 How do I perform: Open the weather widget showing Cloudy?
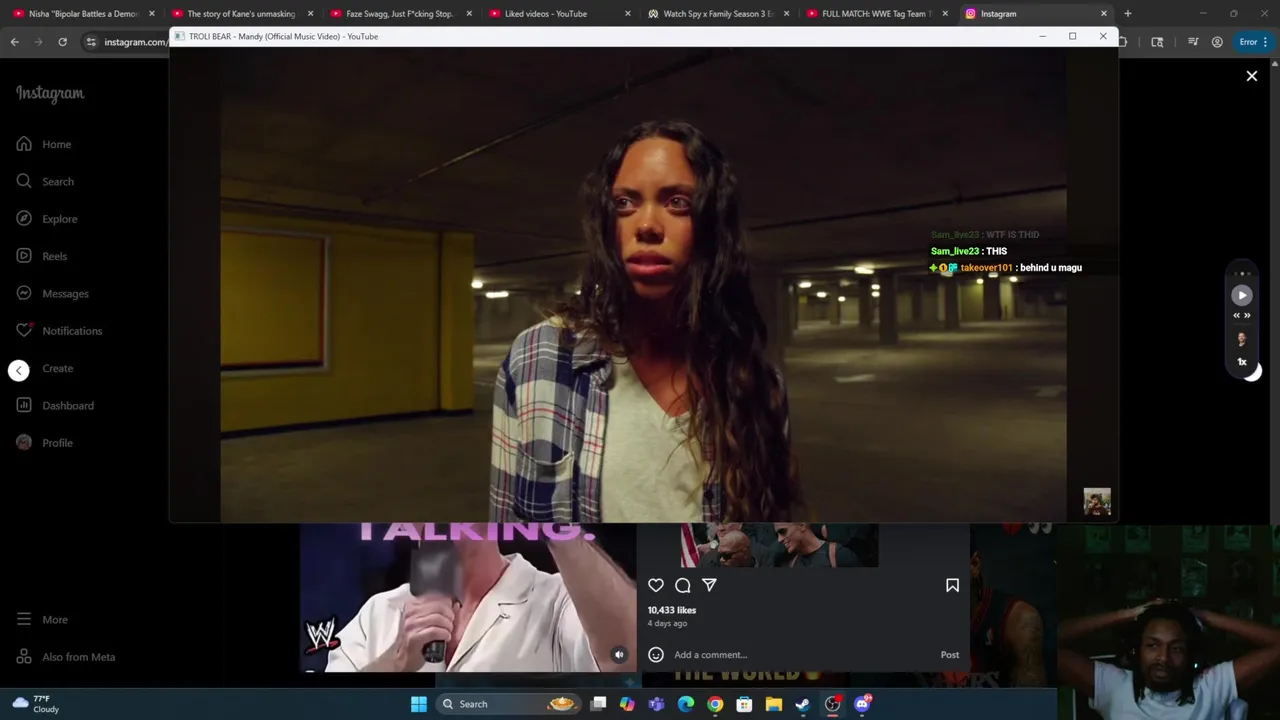36,704
